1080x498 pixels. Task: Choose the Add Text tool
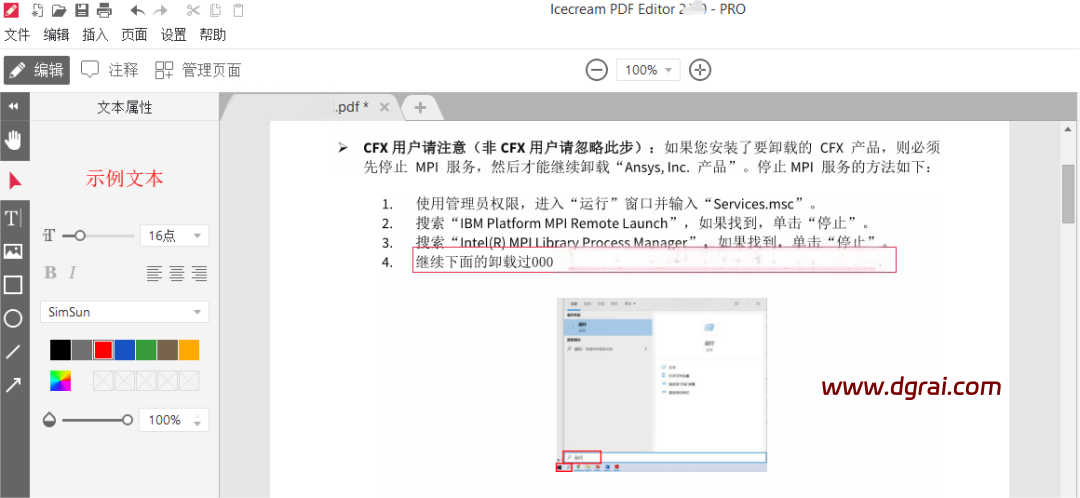pos(14,218)
